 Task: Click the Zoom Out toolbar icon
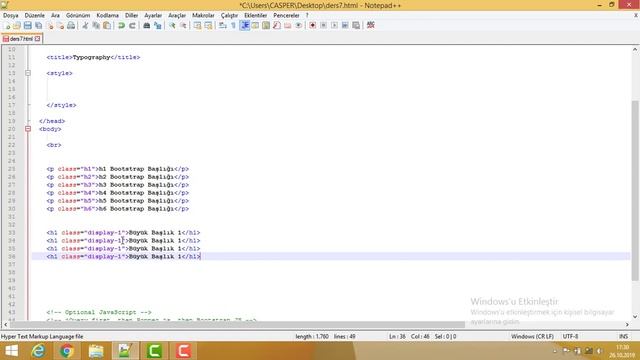pyautogui.click(x=183, y=26)
